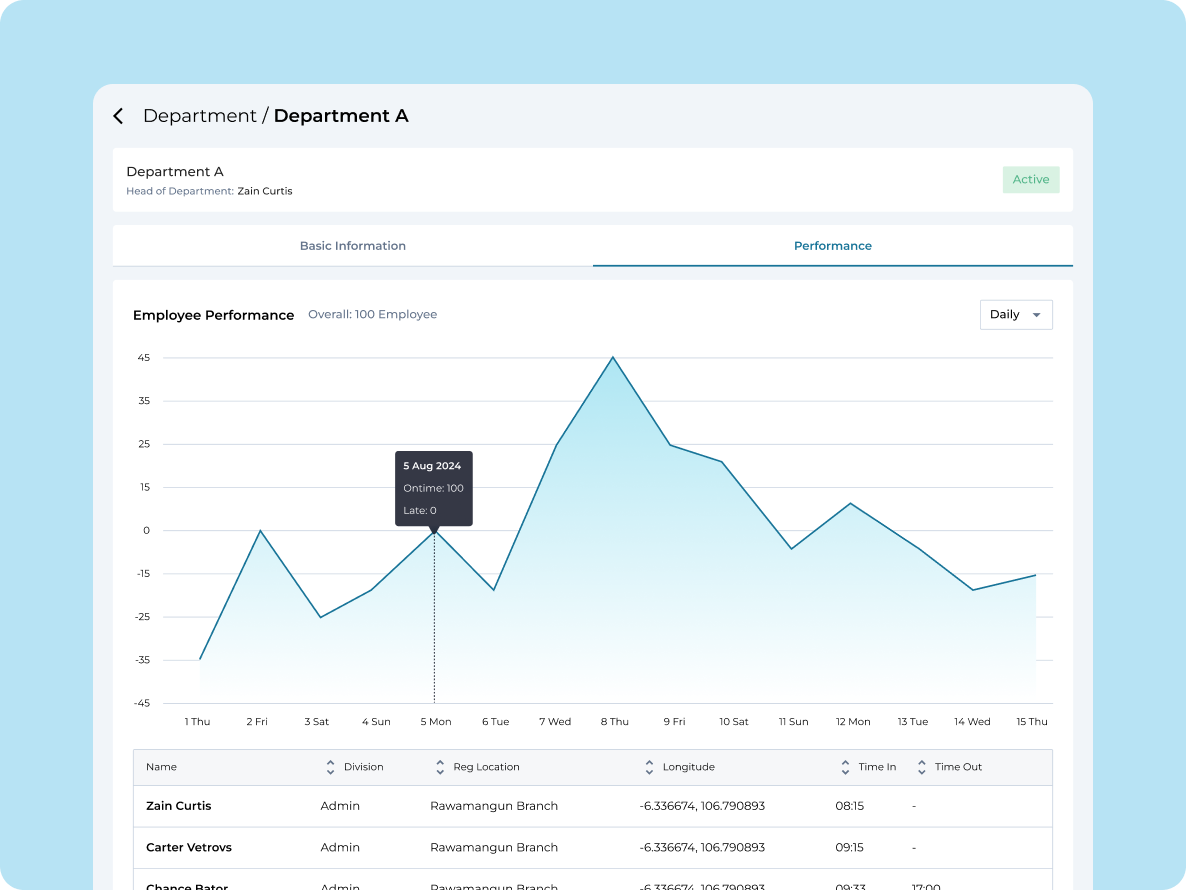Click the 1 Thu x-axis label

click(x=197, y=721)
